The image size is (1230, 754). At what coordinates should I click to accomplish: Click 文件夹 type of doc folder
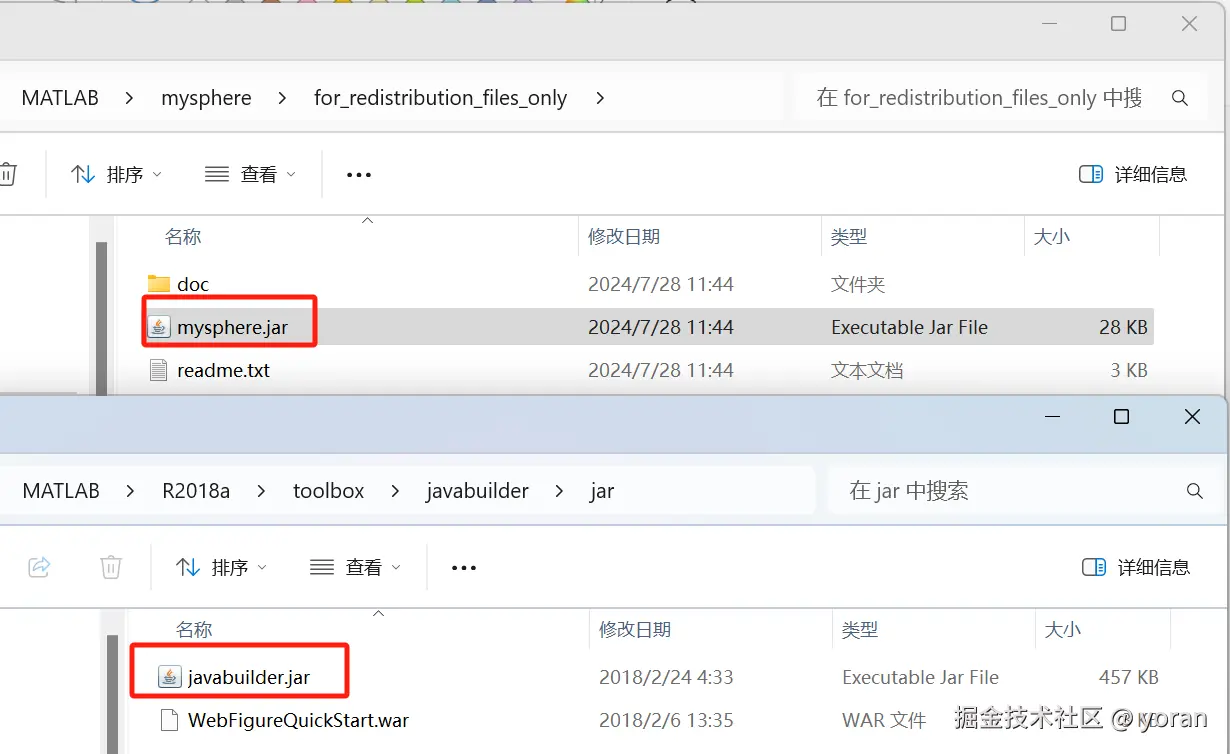pos(858,284)
